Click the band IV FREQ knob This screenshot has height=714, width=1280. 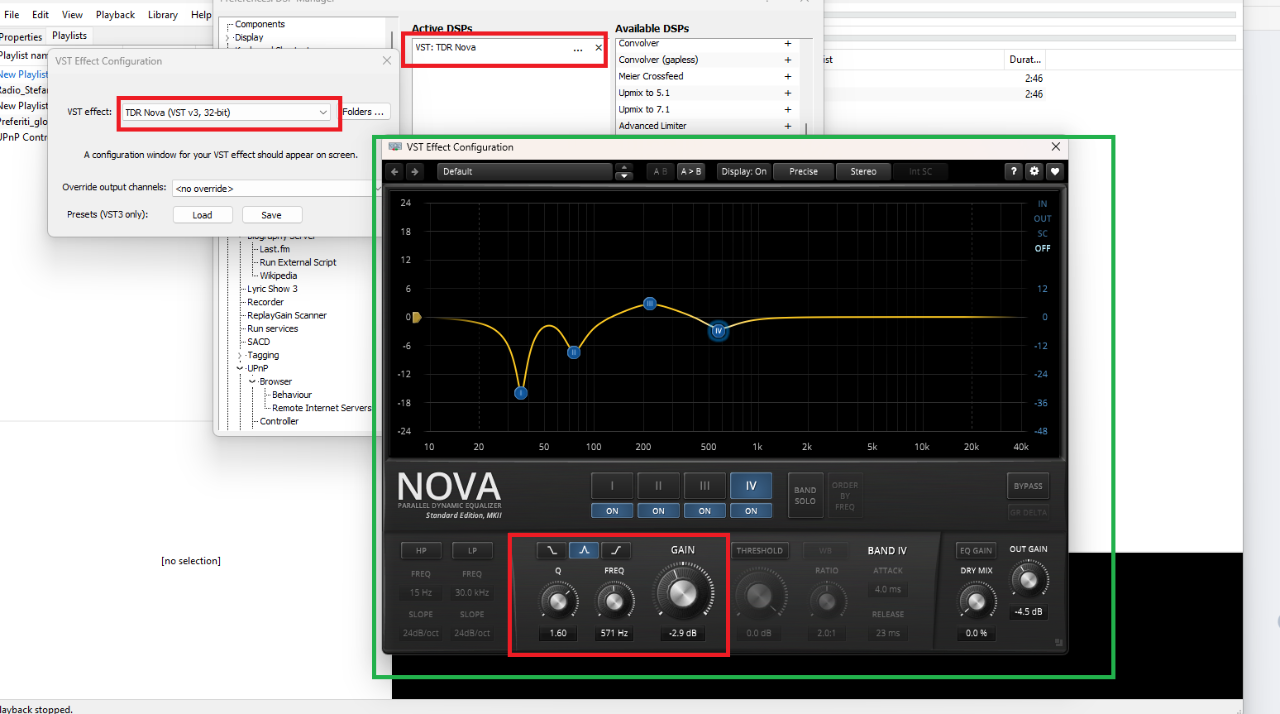tap(614, 601)
